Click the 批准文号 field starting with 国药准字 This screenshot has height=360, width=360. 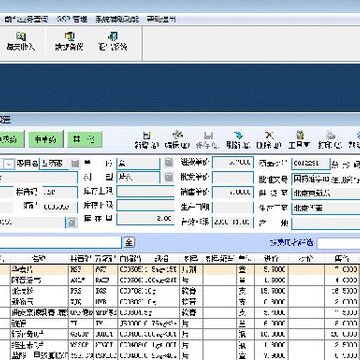point(311,179)
